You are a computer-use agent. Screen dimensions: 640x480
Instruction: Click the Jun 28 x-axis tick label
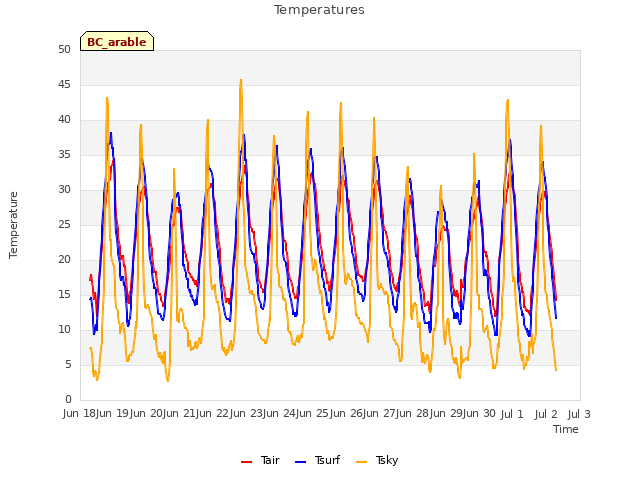[x=413, y=414]
